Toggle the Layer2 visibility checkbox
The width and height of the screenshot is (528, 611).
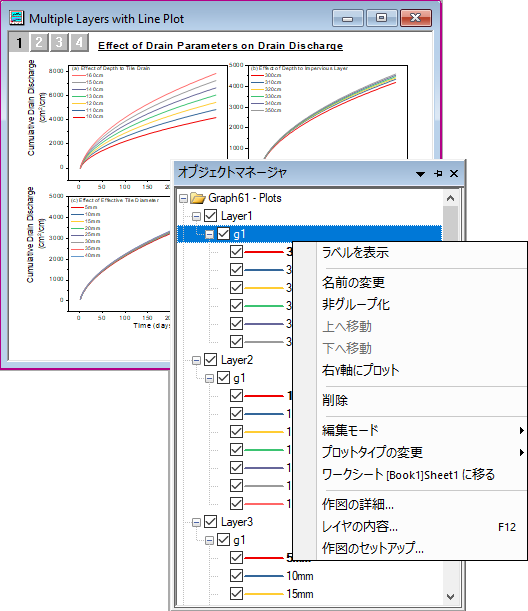(x=210, y=359)
